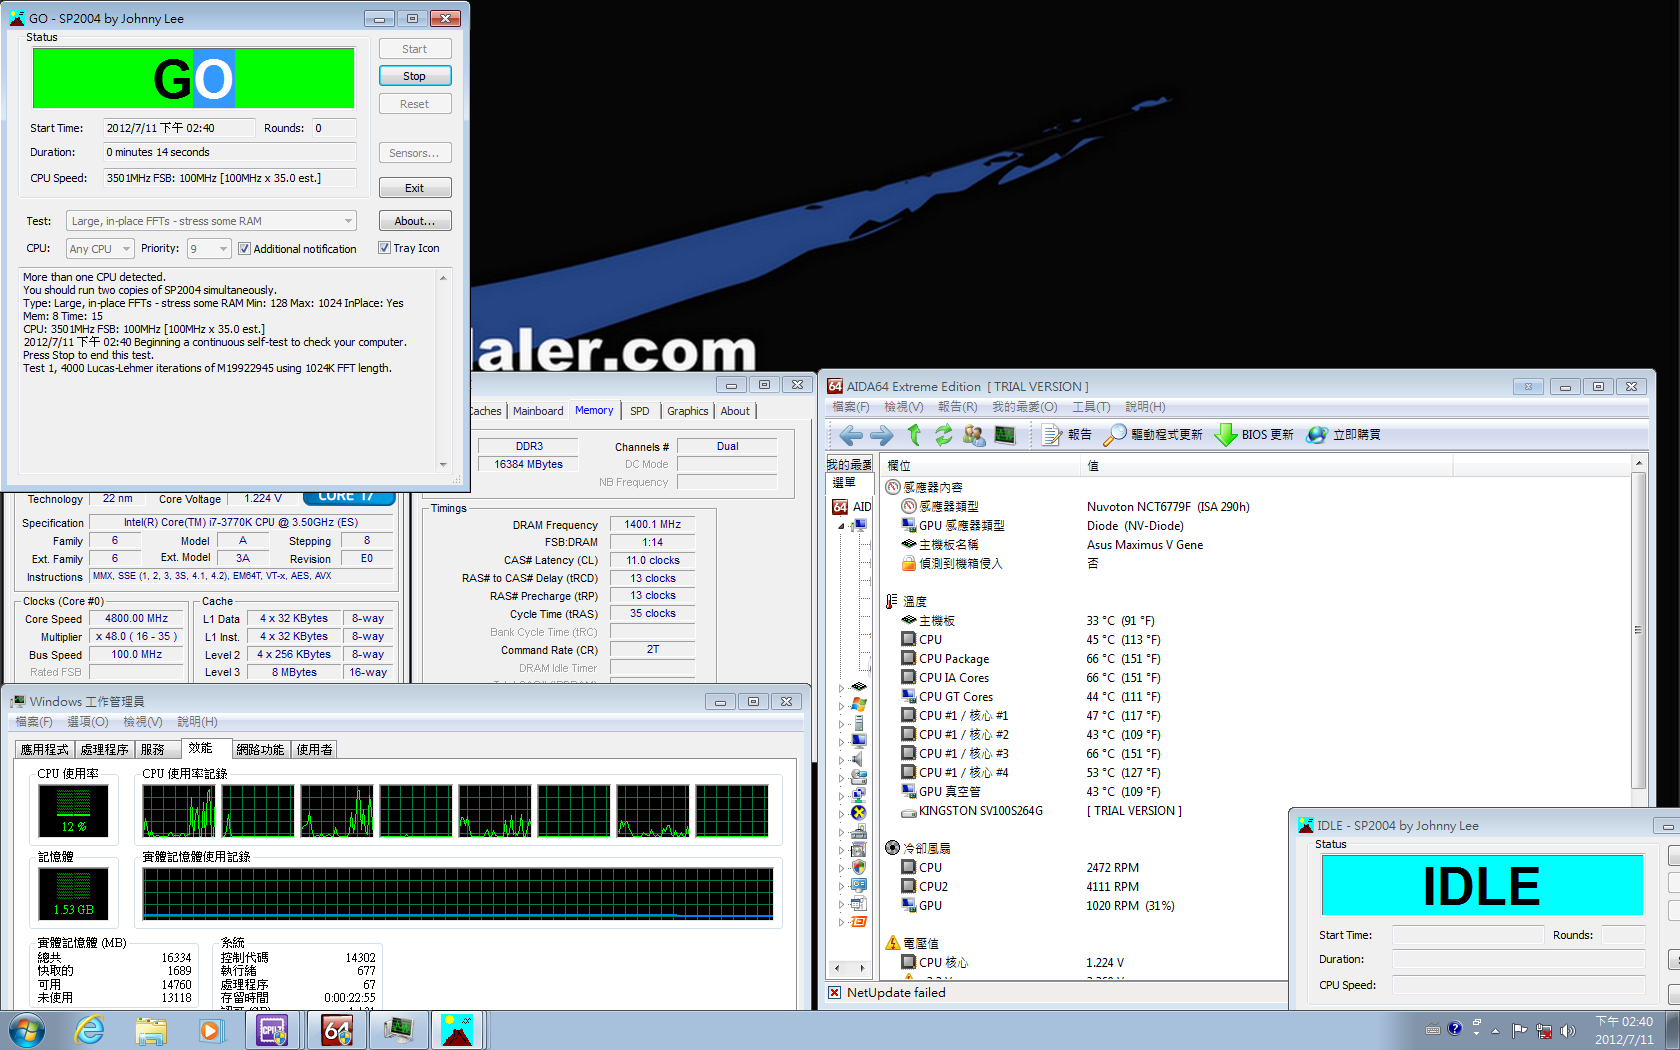Image resolution: width=1680 pixels, height=1050 pixels.
Task: Open 檔案(F) menu in AIDA64
Action: pyautogui.click(x=851, y=407)
